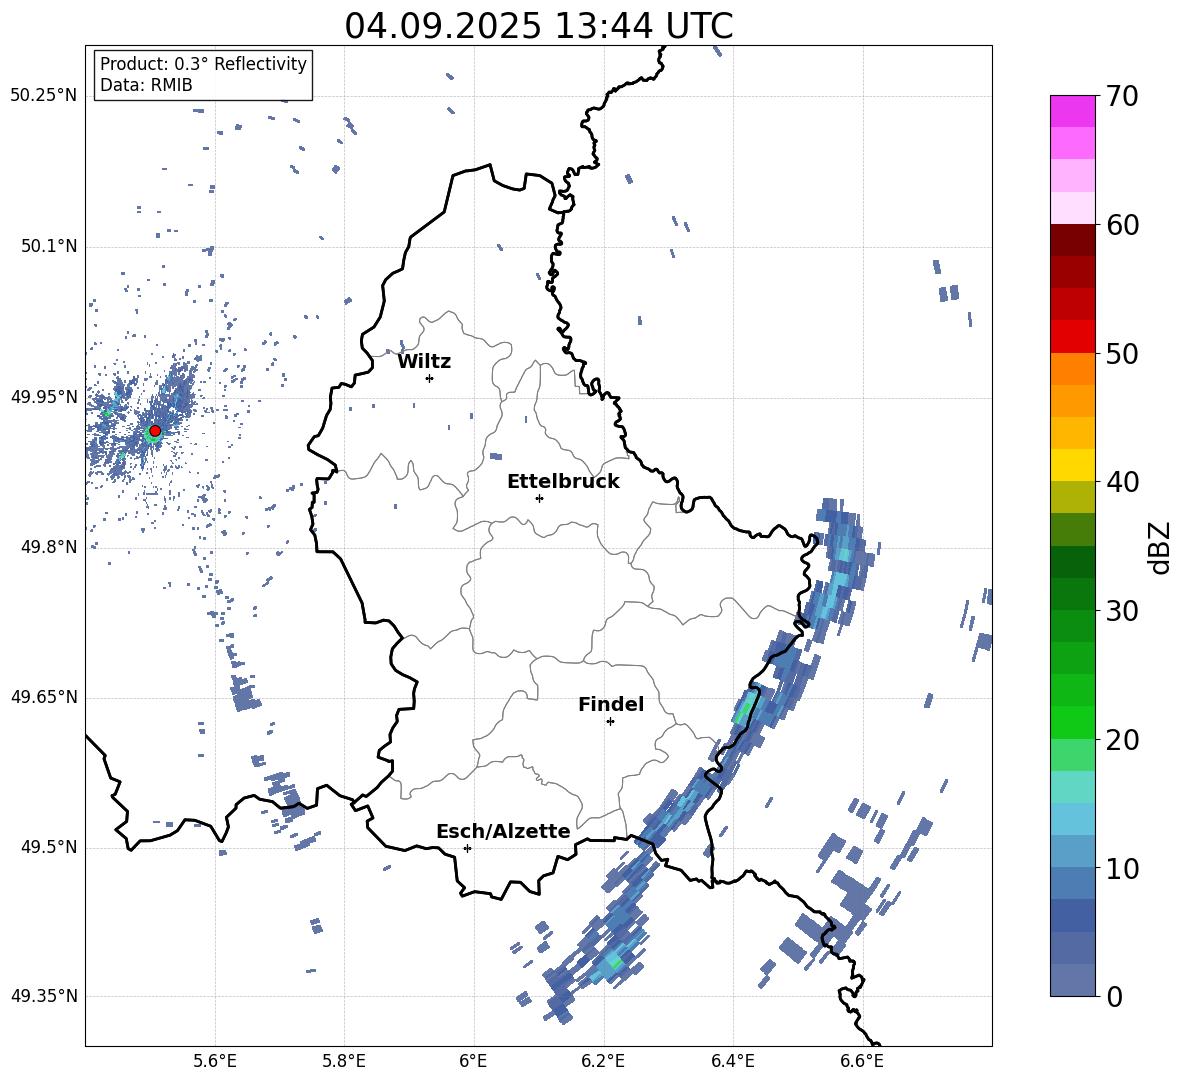Click the 5.8°E longitude label

tap(344, 1061)
